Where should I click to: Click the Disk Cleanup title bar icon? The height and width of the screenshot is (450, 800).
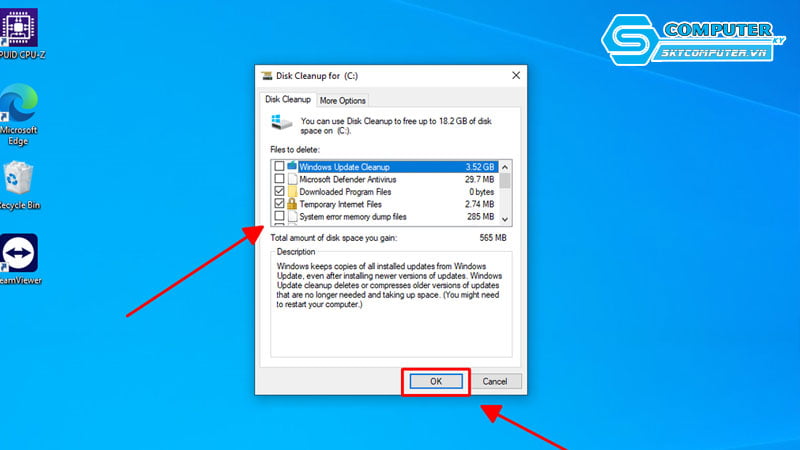pyautogui.click(x=265, y=75)
